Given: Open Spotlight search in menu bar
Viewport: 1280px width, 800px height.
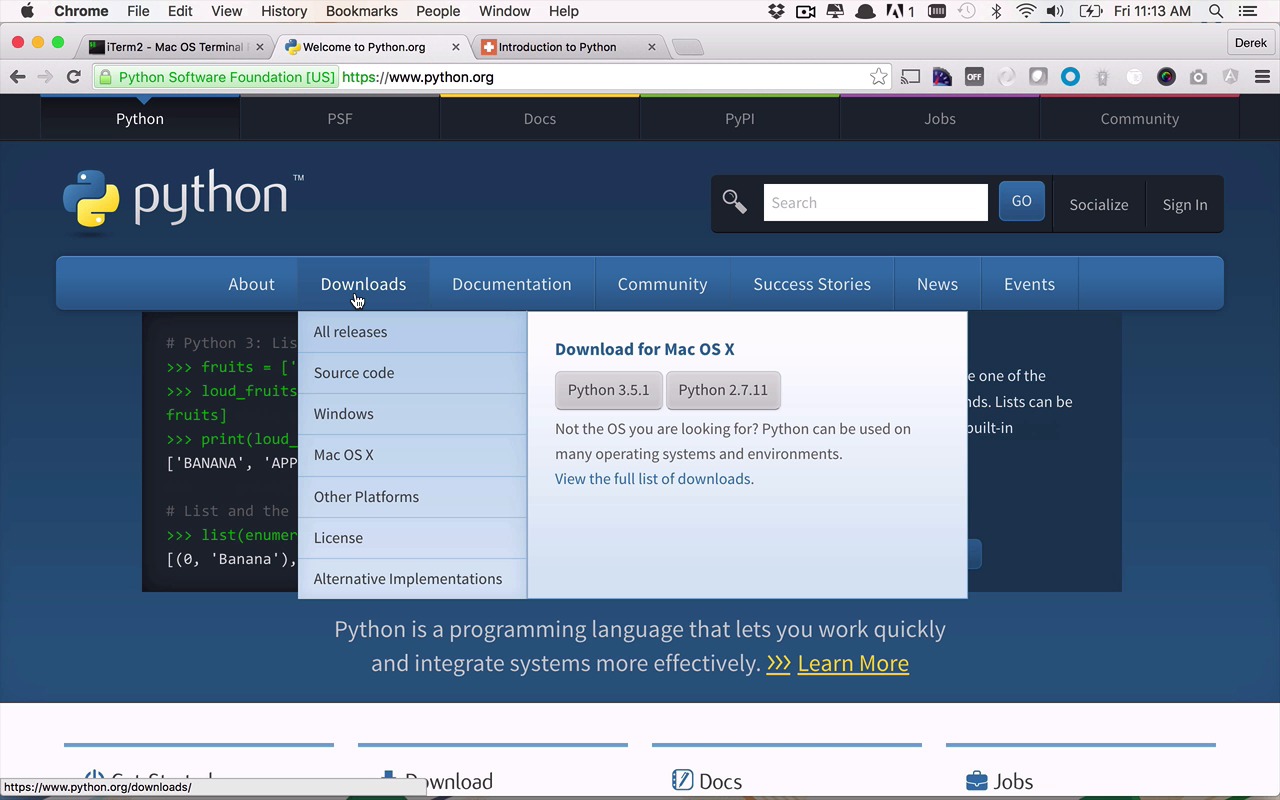Looking at the screenshot, I should 1216,11.
